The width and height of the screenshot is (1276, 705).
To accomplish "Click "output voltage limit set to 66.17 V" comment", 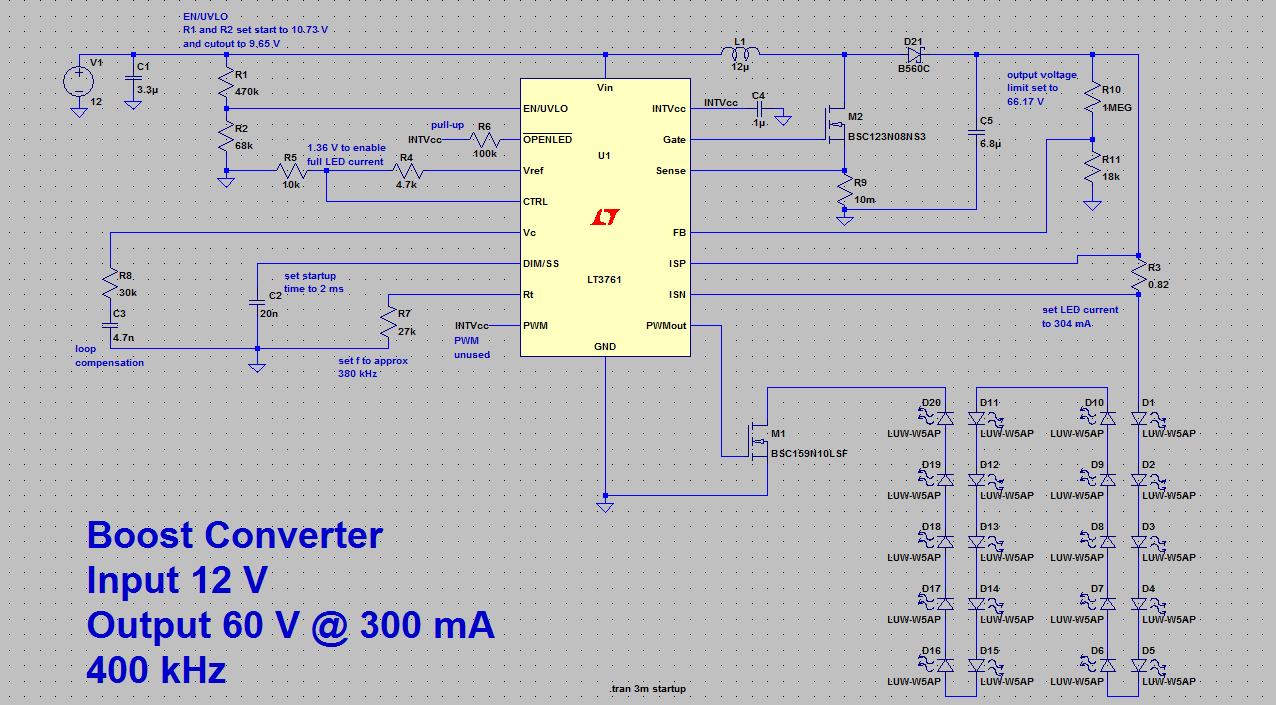I will pos(1043,88).
